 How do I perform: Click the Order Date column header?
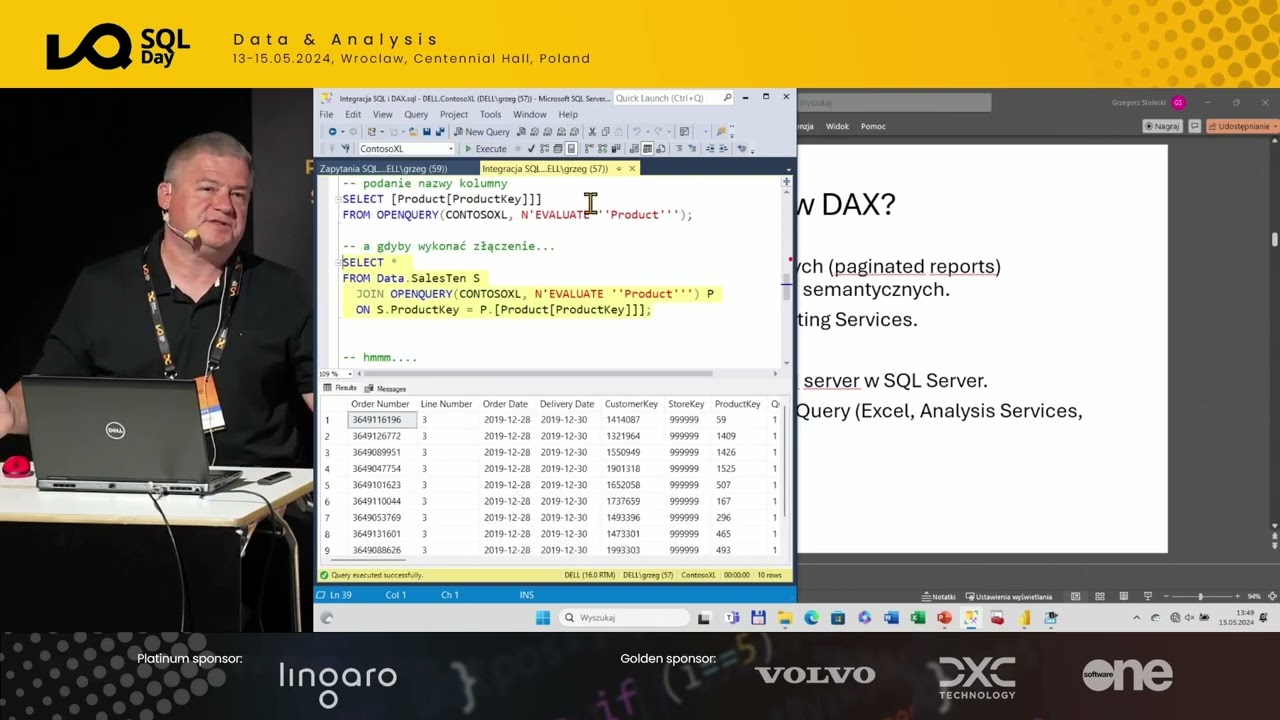505,404
